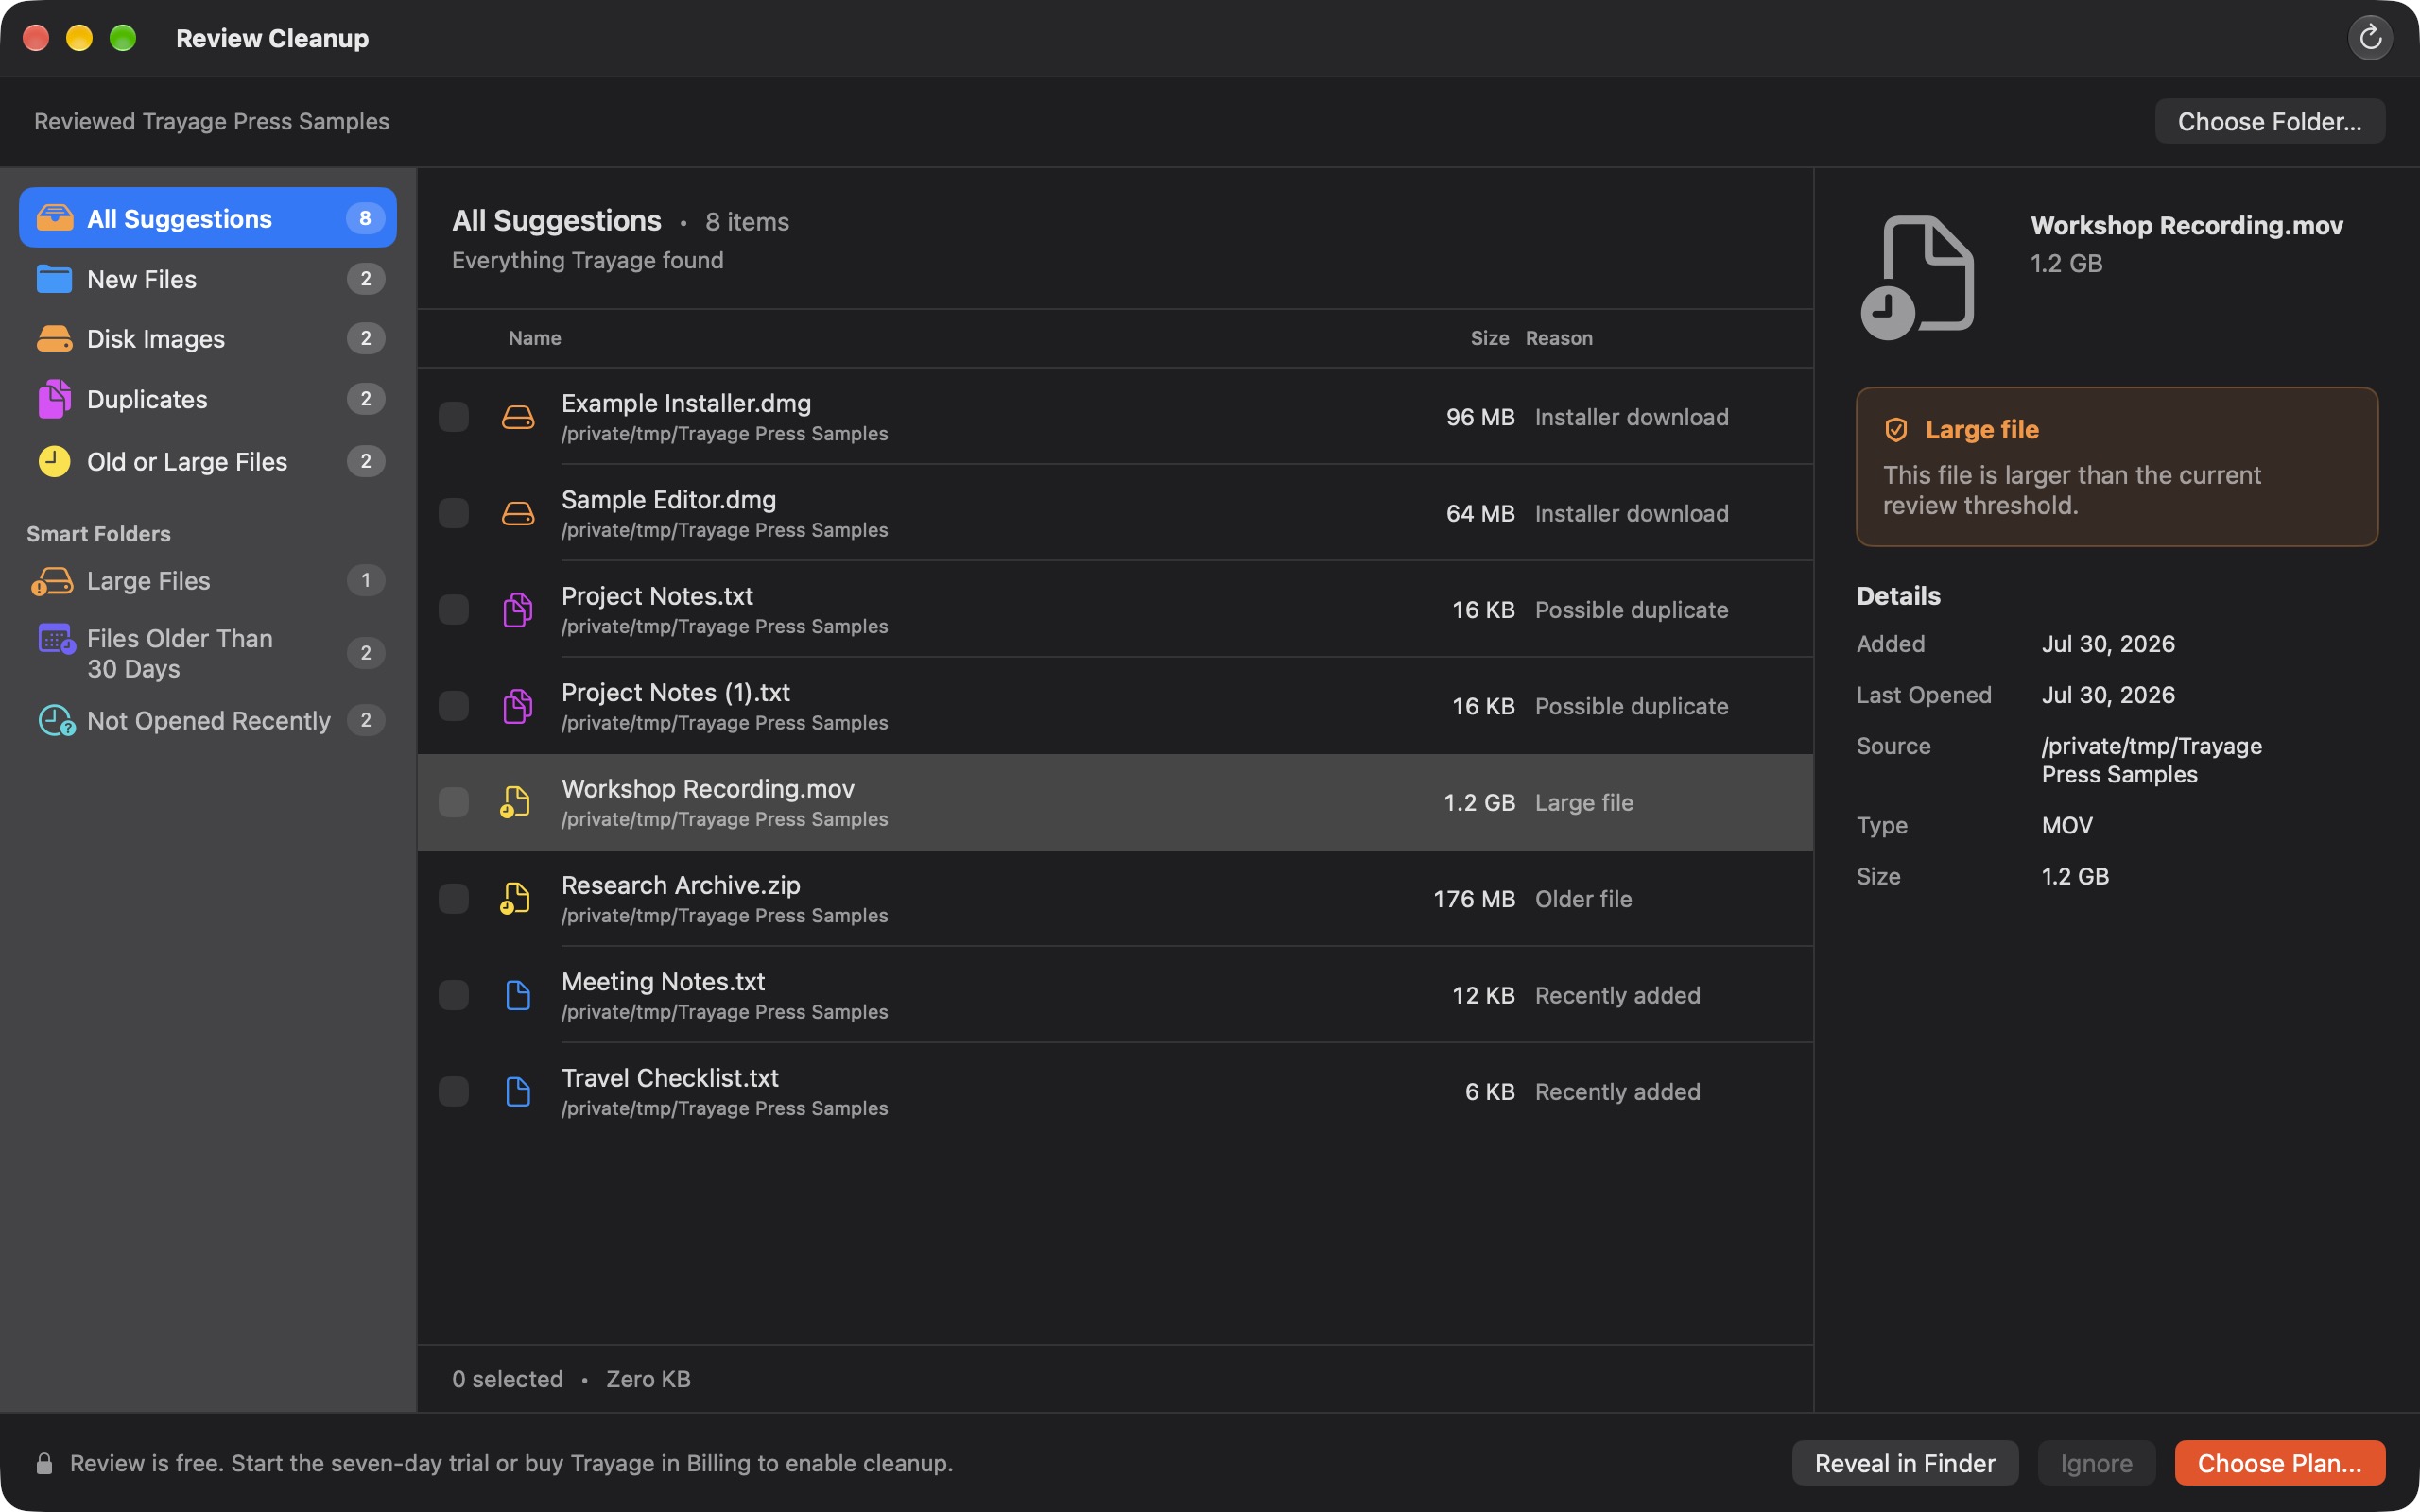Click the Not Opened Recently clock icon
The image size is (2420, 1512).
point(56,720)
